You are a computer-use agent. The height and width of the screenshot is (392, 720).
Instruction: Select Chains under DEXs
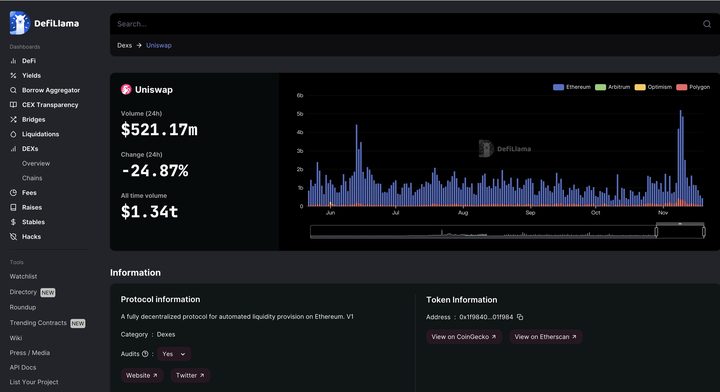(x=32, y=178)
